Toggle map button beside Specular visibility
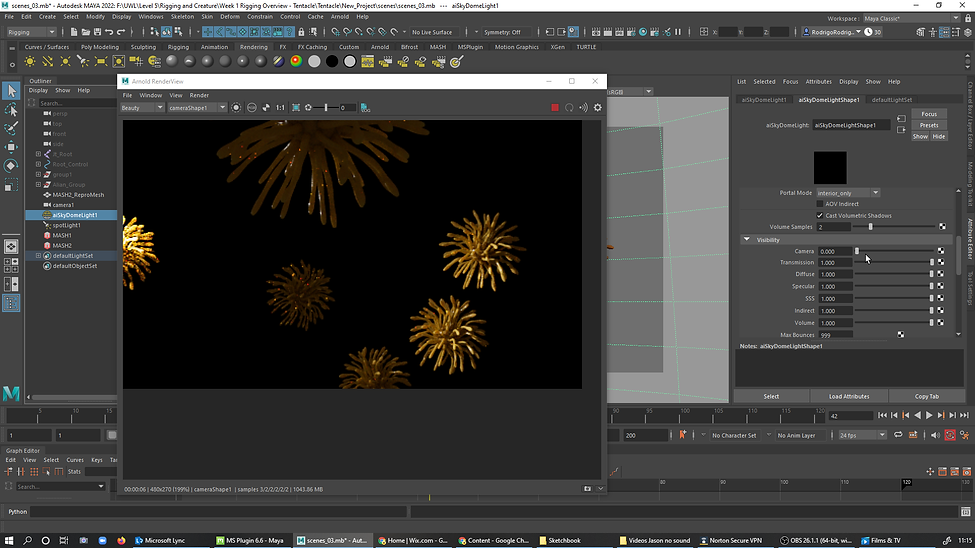This screenshot has width=975, height=548. (941, 287)
